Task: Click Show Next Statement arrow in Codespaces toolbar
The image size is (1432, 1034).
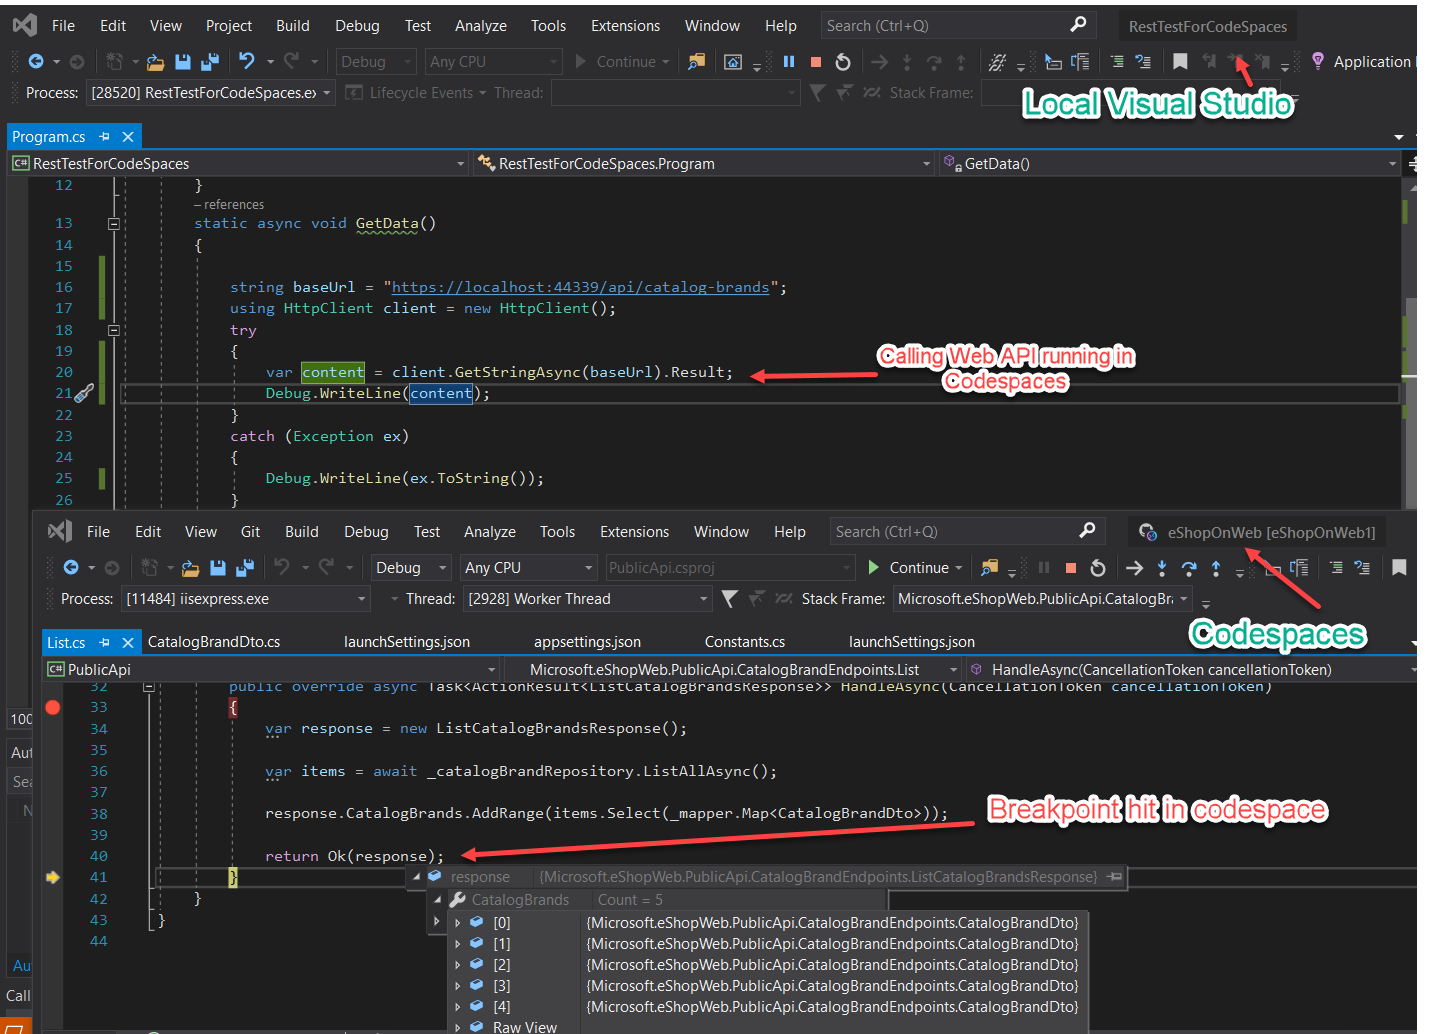Action: tap(1134, 568)
